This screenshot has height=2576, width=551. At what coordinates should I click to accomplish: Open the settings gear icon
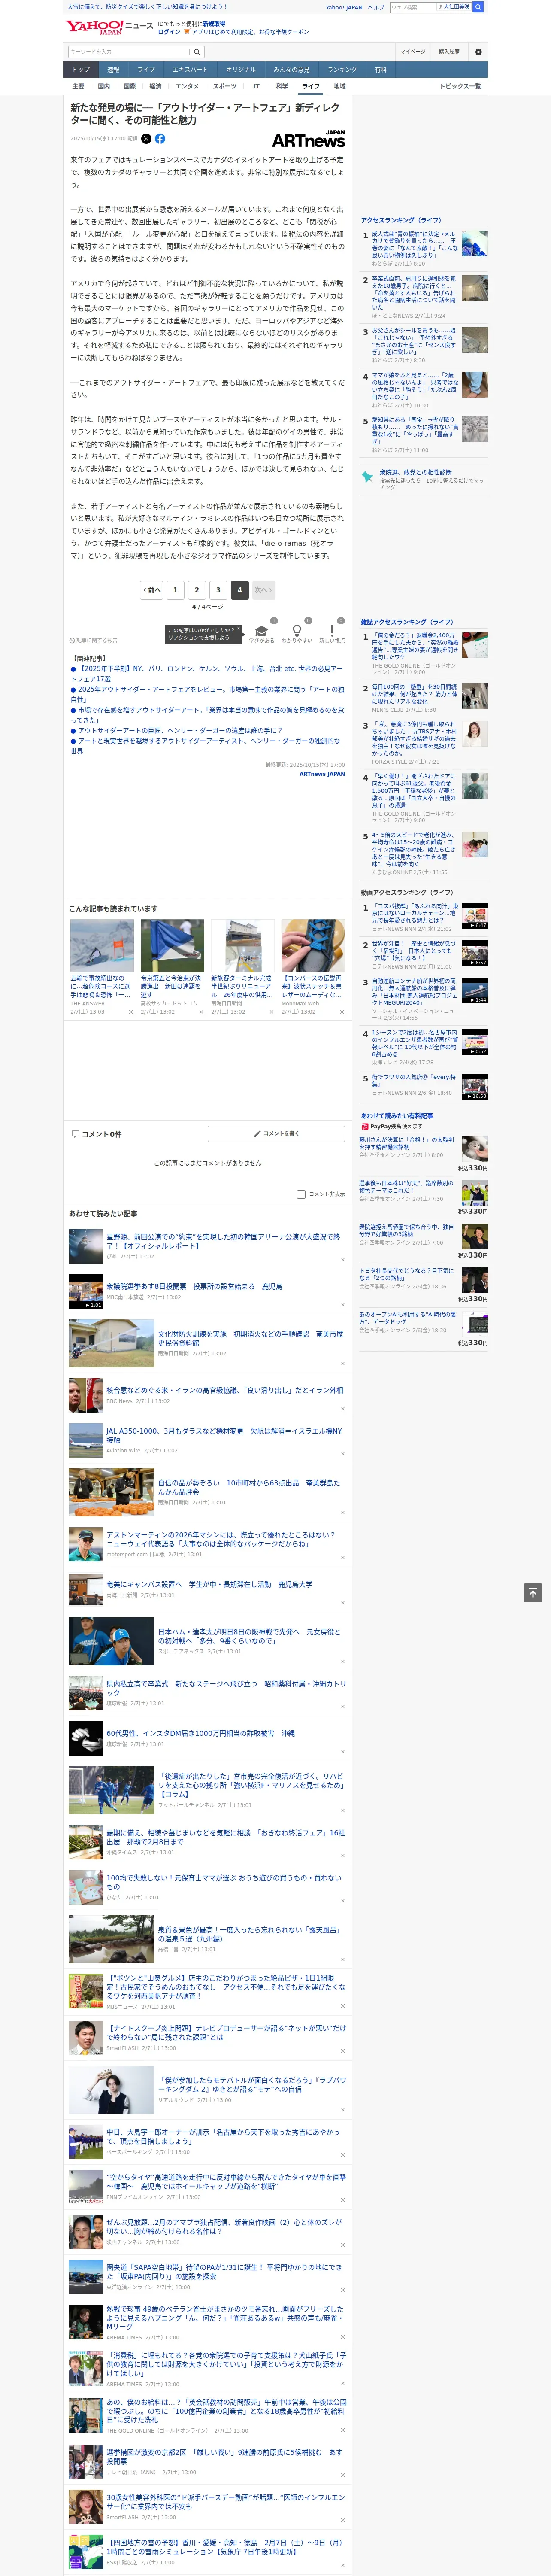pyautogui.click(x=478, y=51)
